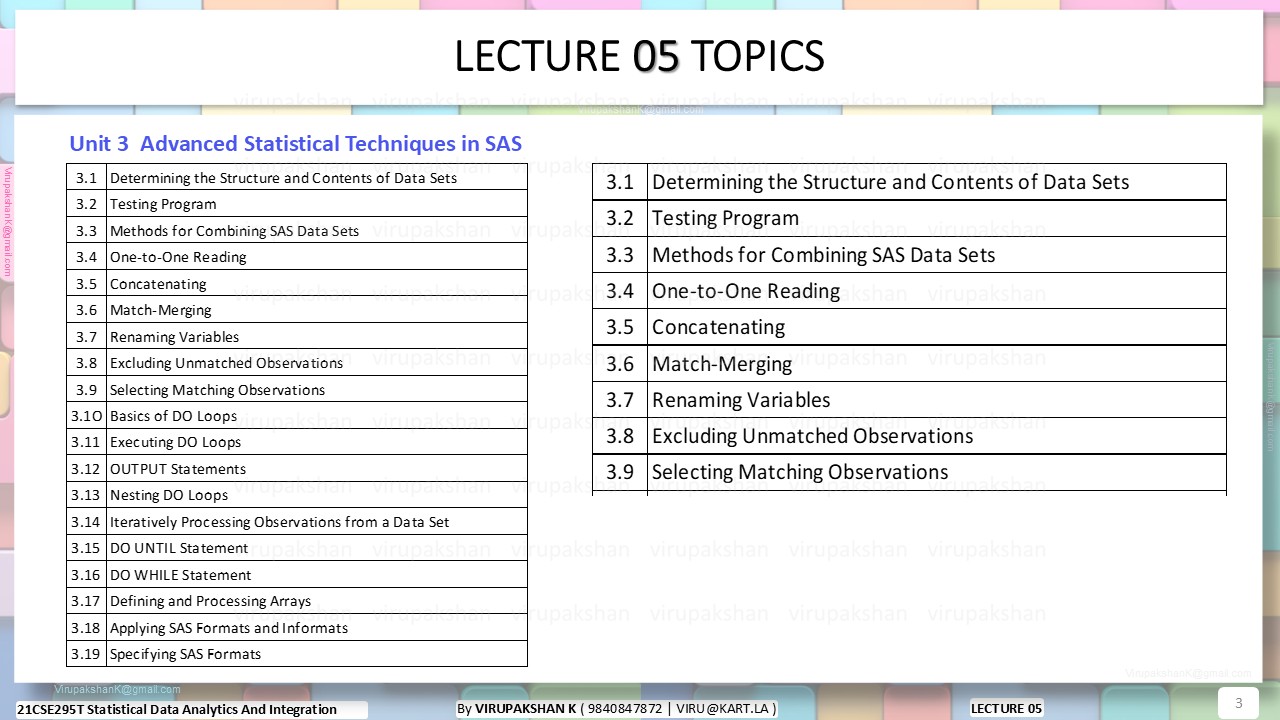The width and height of the screenshot is (1280, 720).
Task: Select the 'Executing DO Loops' row
Action: coord(297,442)
